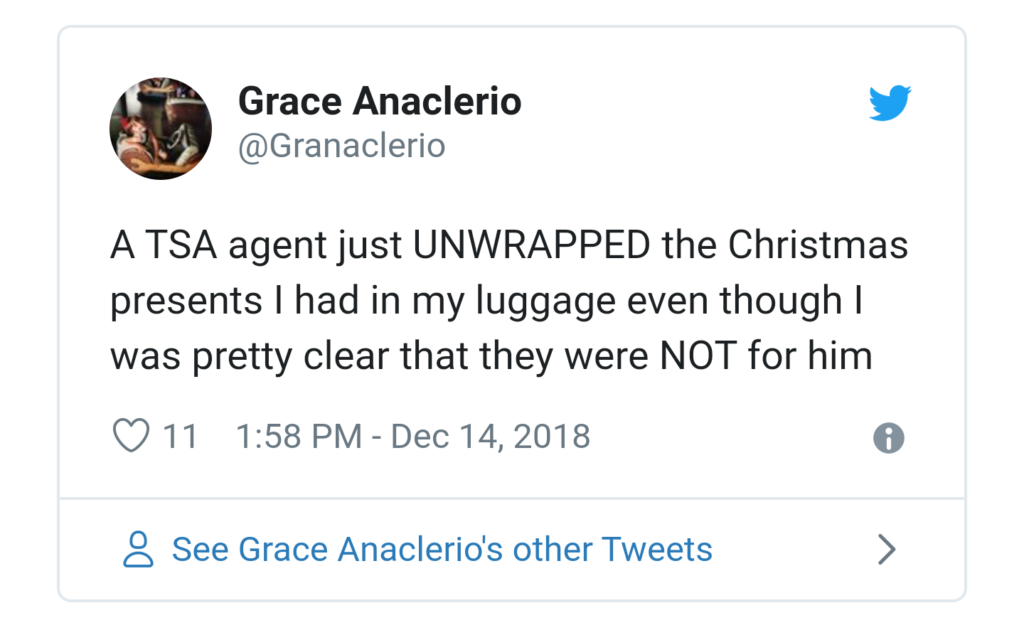Click the Twitter bird logo
This screenshot has height=630, width=1024.
click(x=889, y=102)
